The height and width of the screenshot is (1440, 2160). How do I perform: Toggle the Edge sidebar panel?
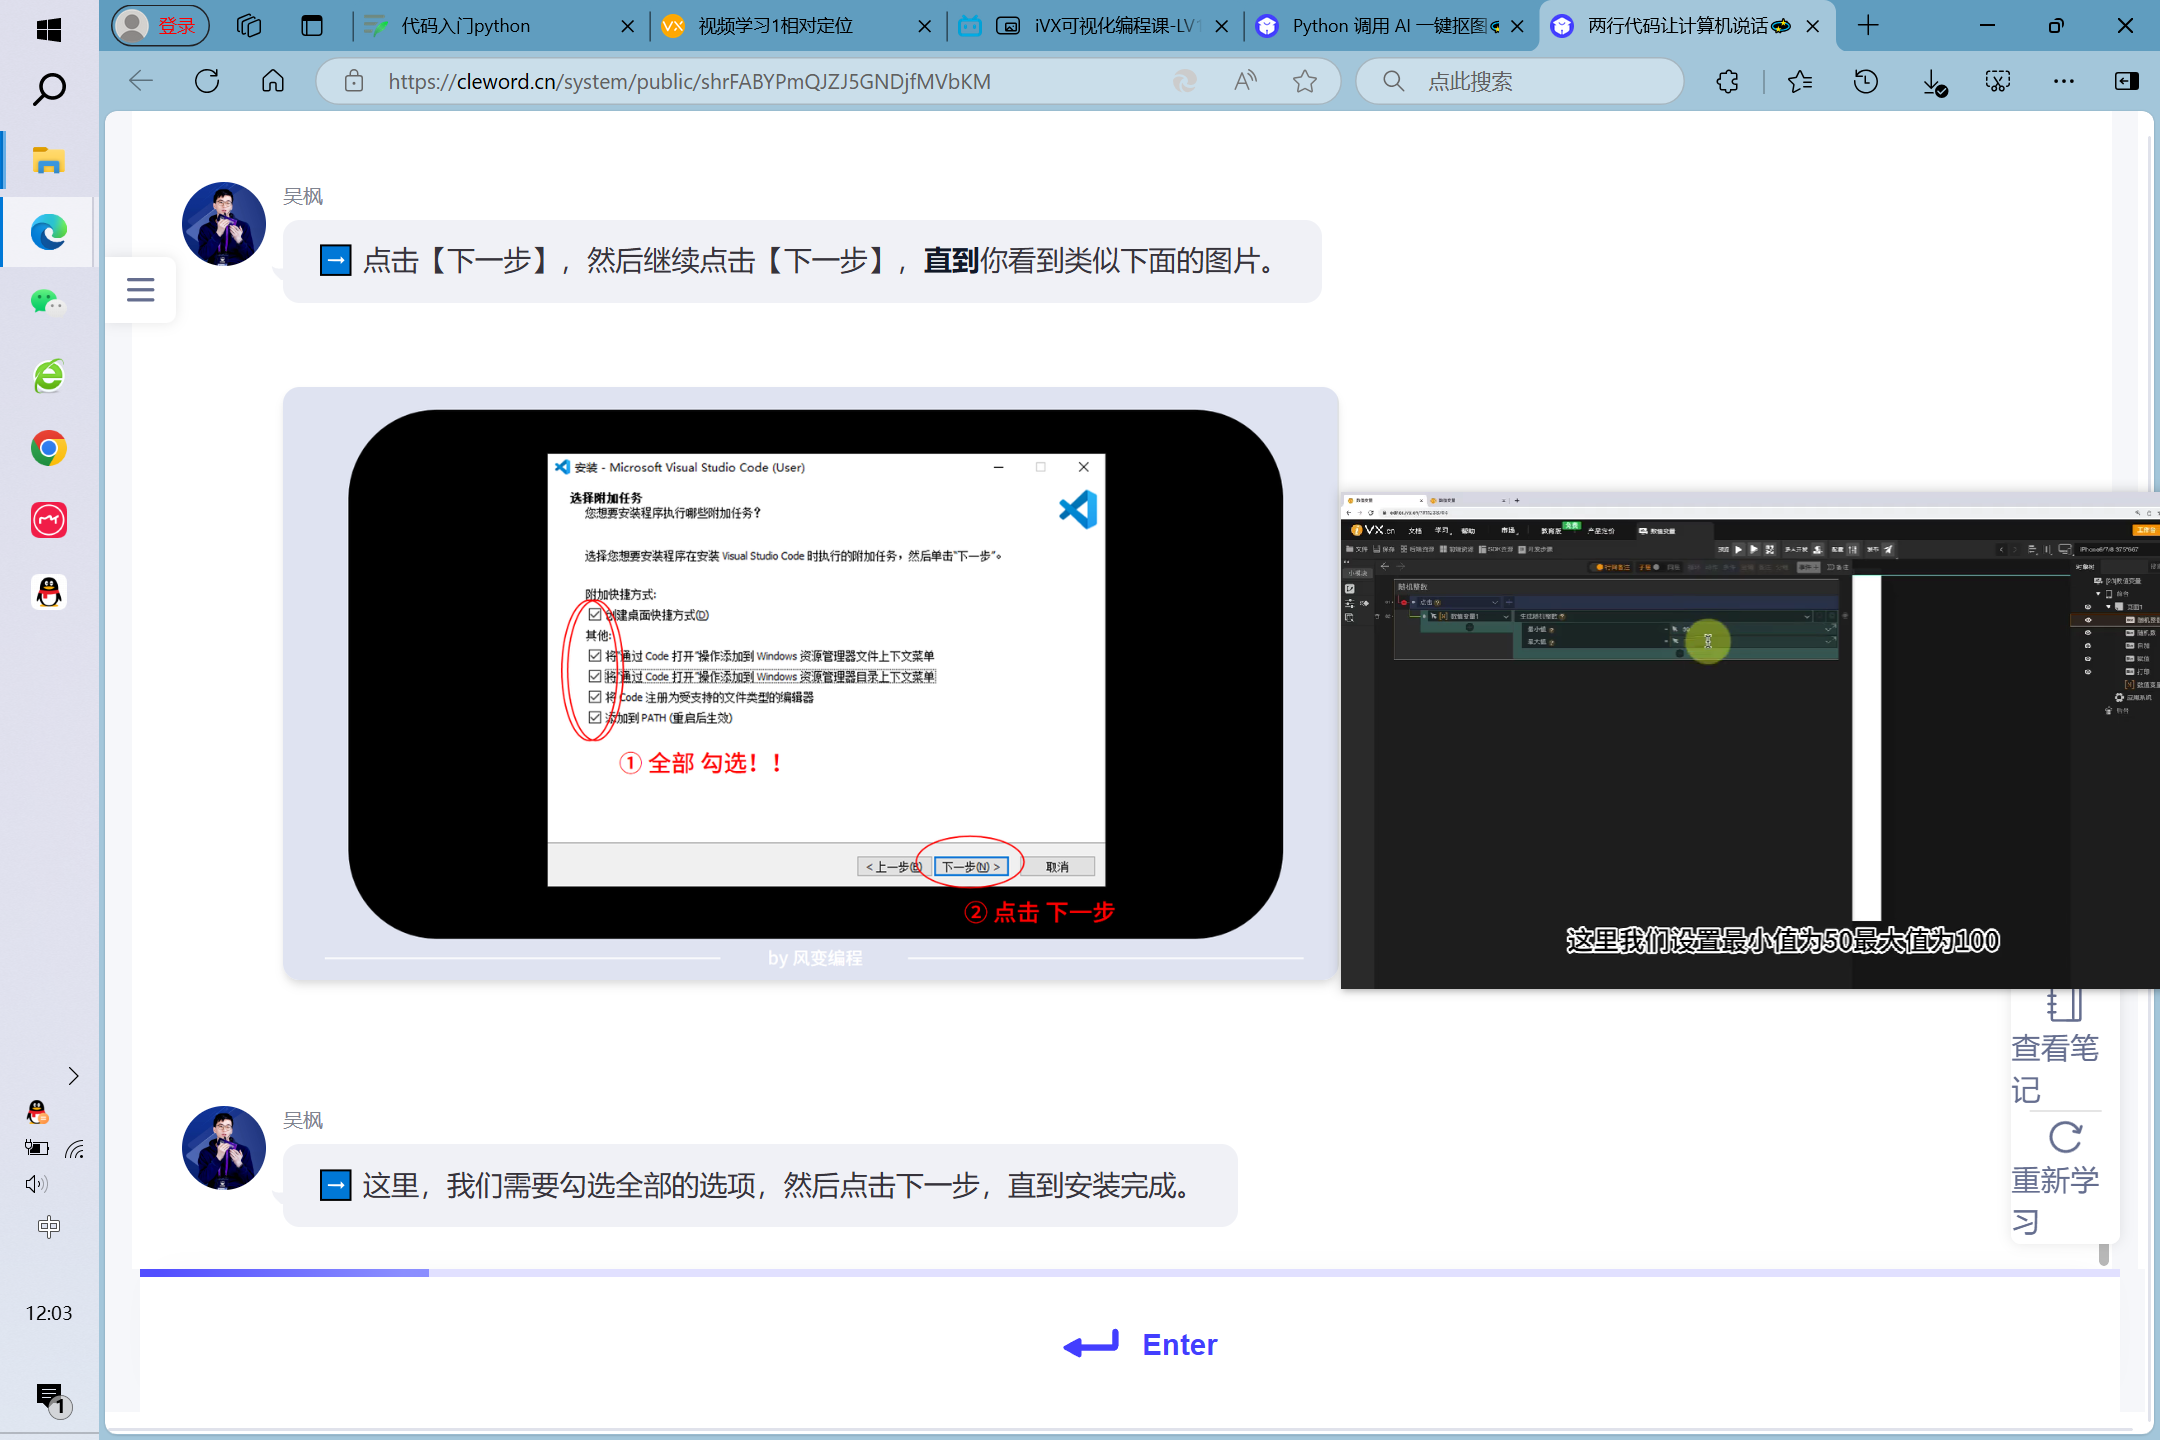click(2127, 81)
